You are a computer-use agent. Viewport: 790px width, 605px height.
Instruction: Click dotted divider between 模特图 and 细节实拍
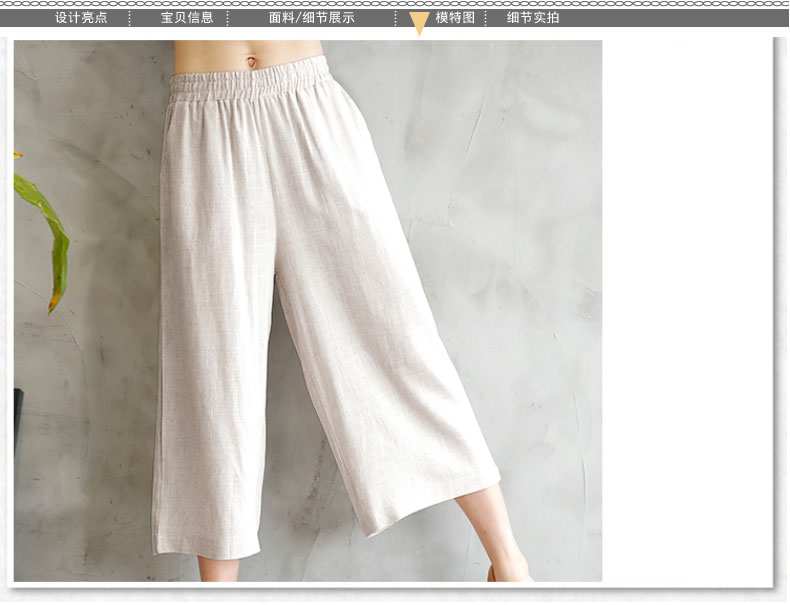(x=486, y=18)
